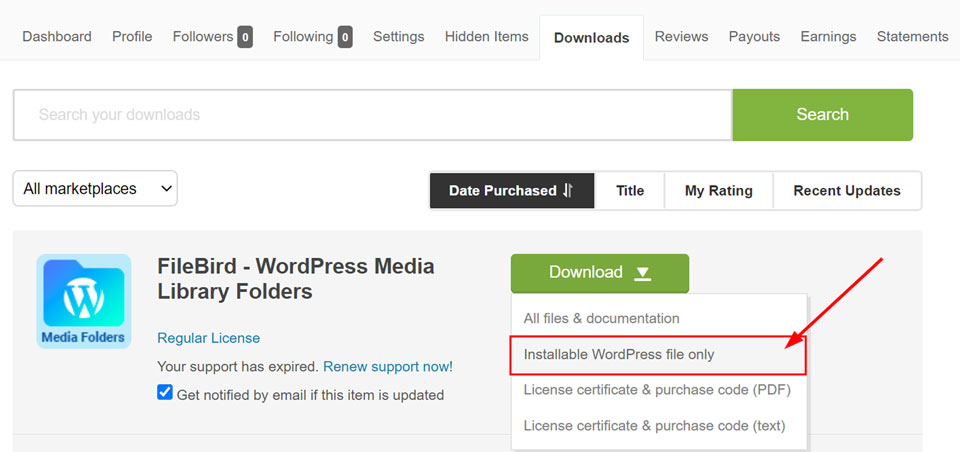Click the Renew support now link
Image resolution: width=960 pixels, height=452 pixels.
pos(388,367)
